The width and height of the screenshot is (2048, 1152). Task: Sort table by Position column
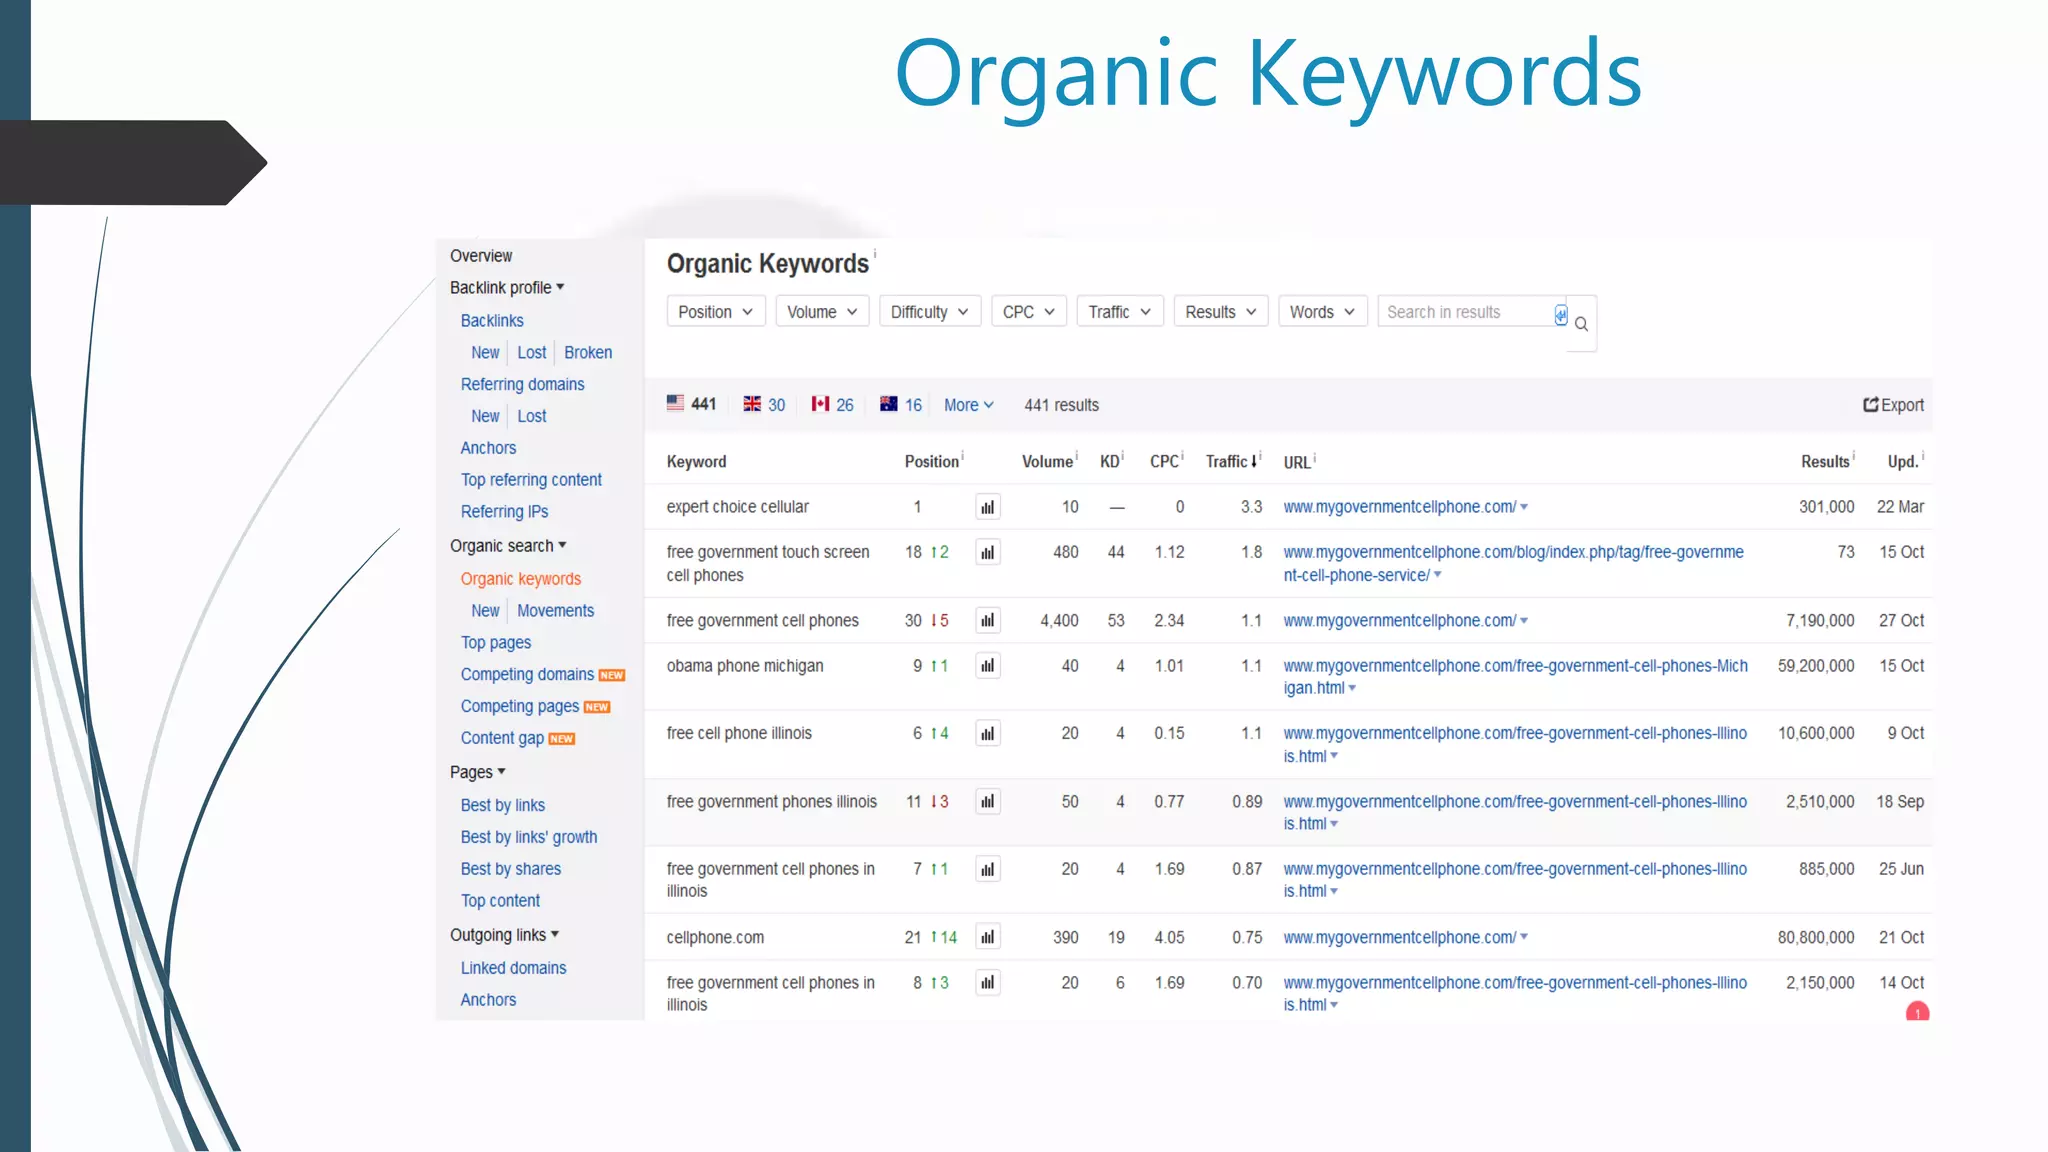(x=932, y=462)
